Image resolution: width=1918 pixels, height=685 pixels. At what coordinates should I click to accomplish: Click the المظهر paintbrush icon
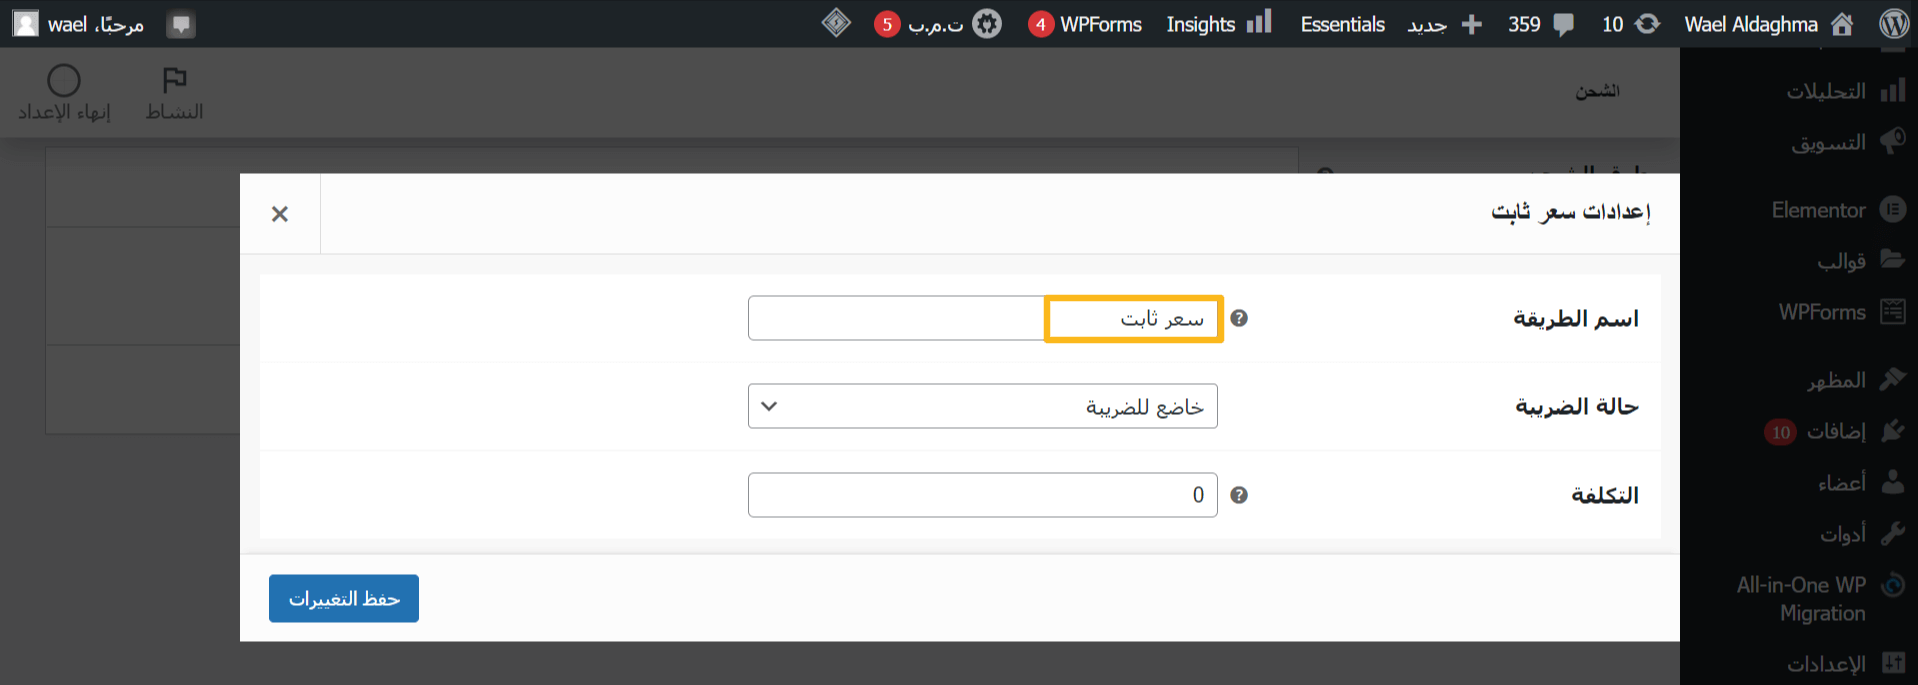(1892, 379)
